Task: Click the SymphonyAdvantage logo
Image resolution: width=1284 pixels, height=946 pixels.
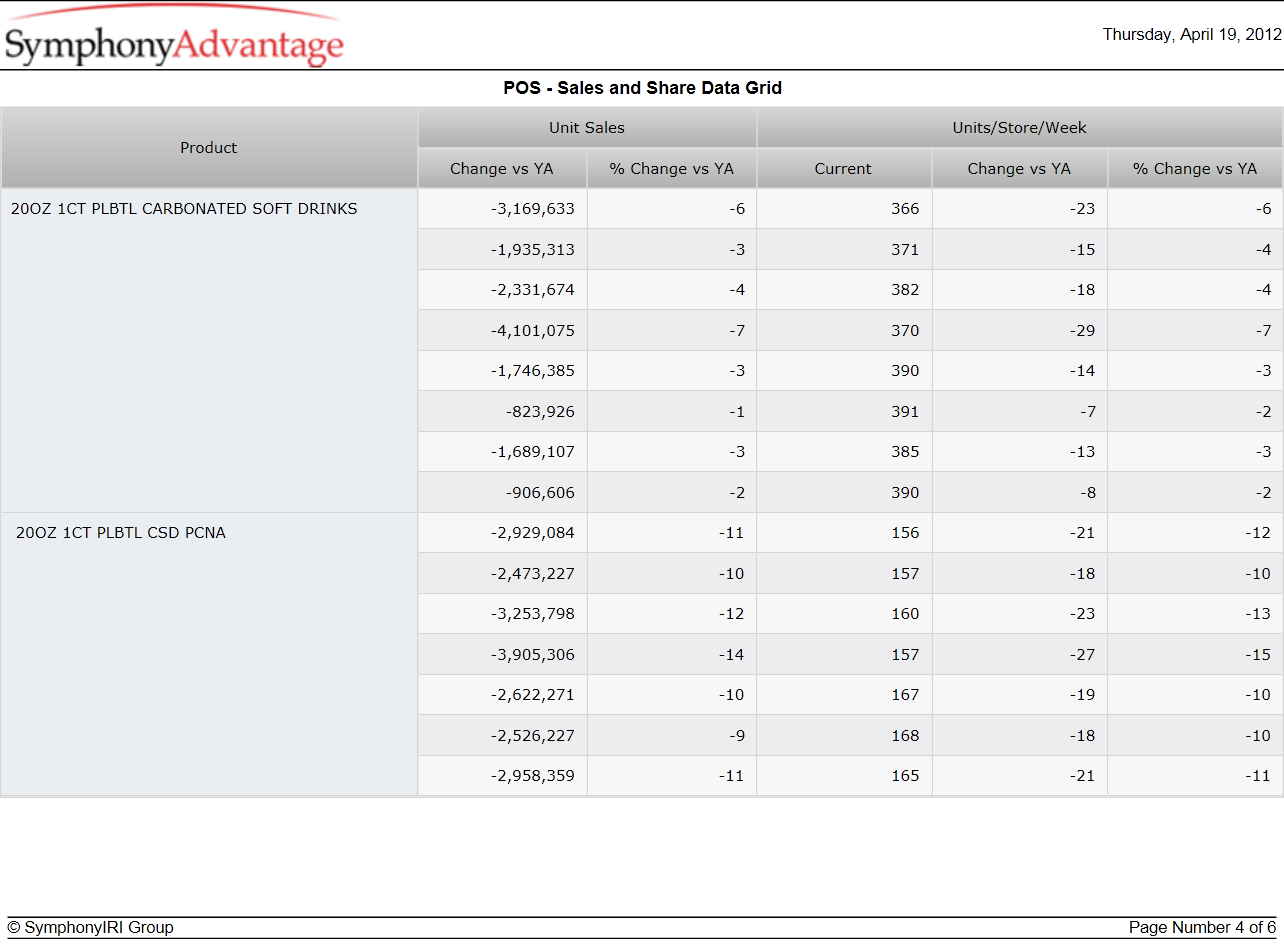Action: [x=174, y=37]
